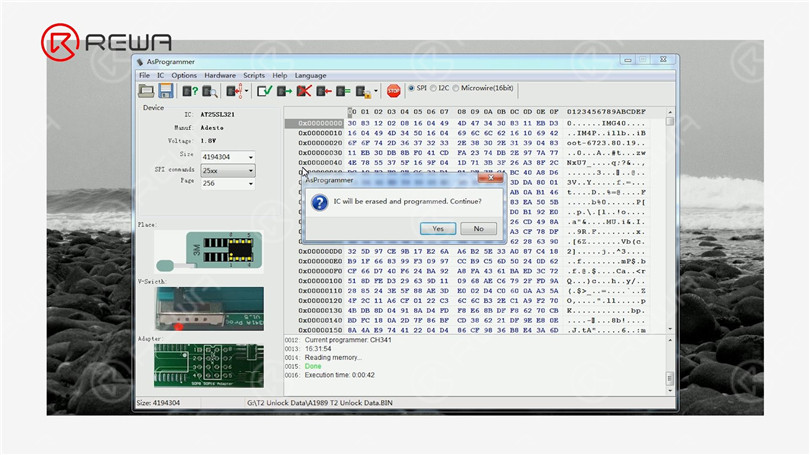Click the unprotect IC icon with padlock
This screenshot has width=810, height=455.
[x=363, y=92]
